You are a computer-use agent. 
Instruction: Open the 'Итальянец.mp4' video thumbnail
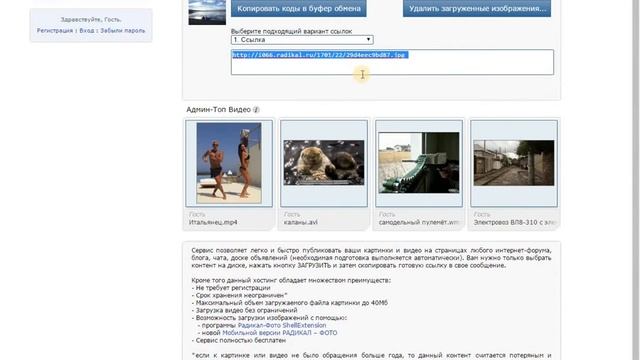coord(229,163)
